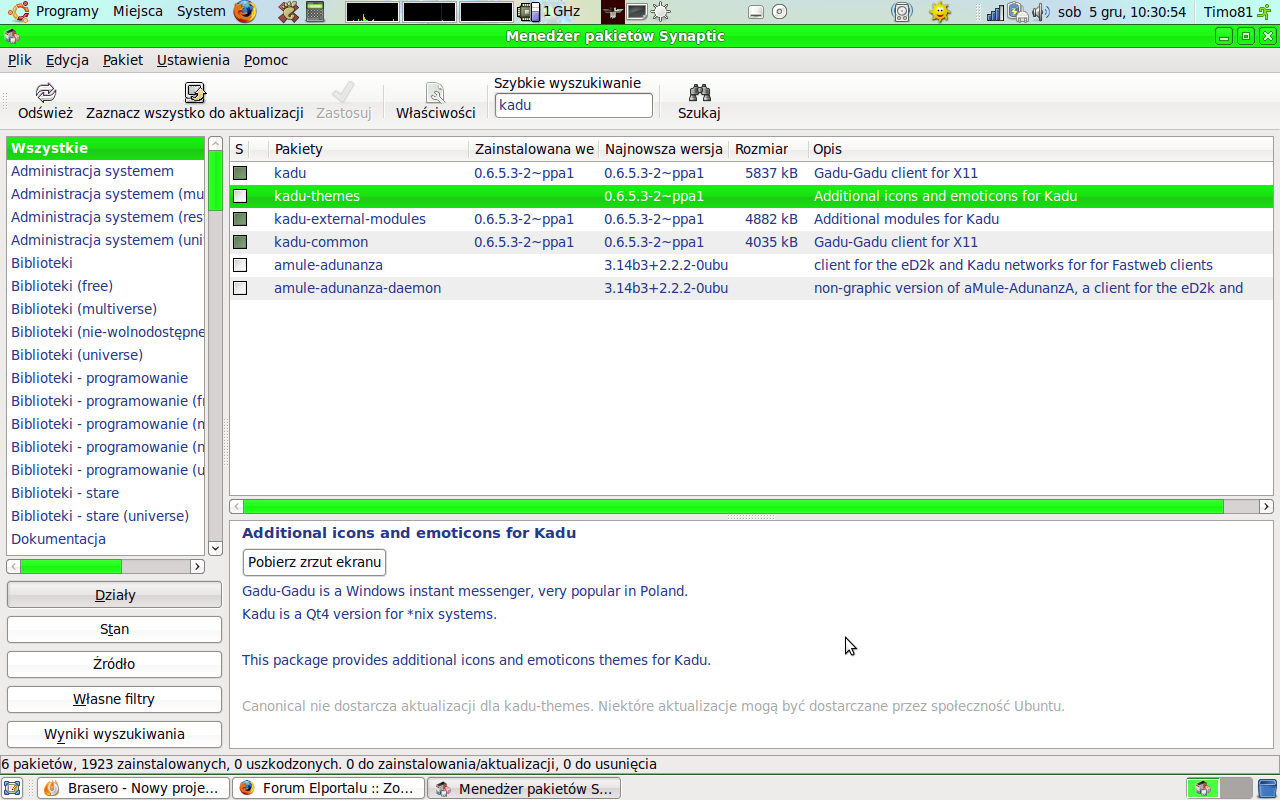Click the Szukaj binoculars icon

pyautogui.click(x=699, y=93)
